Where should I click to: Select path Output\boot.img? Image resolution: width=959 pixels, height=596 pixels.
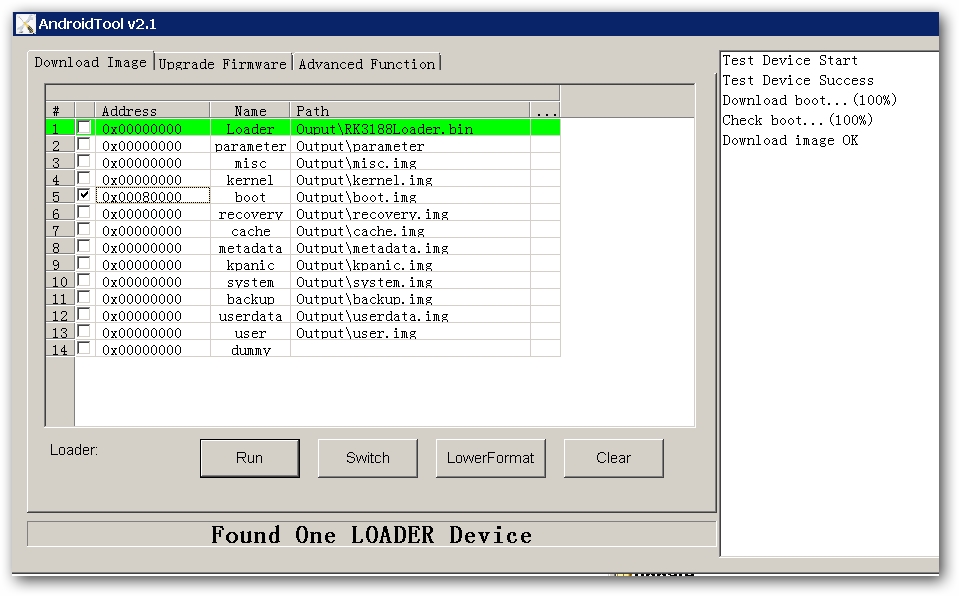(410, 196)
